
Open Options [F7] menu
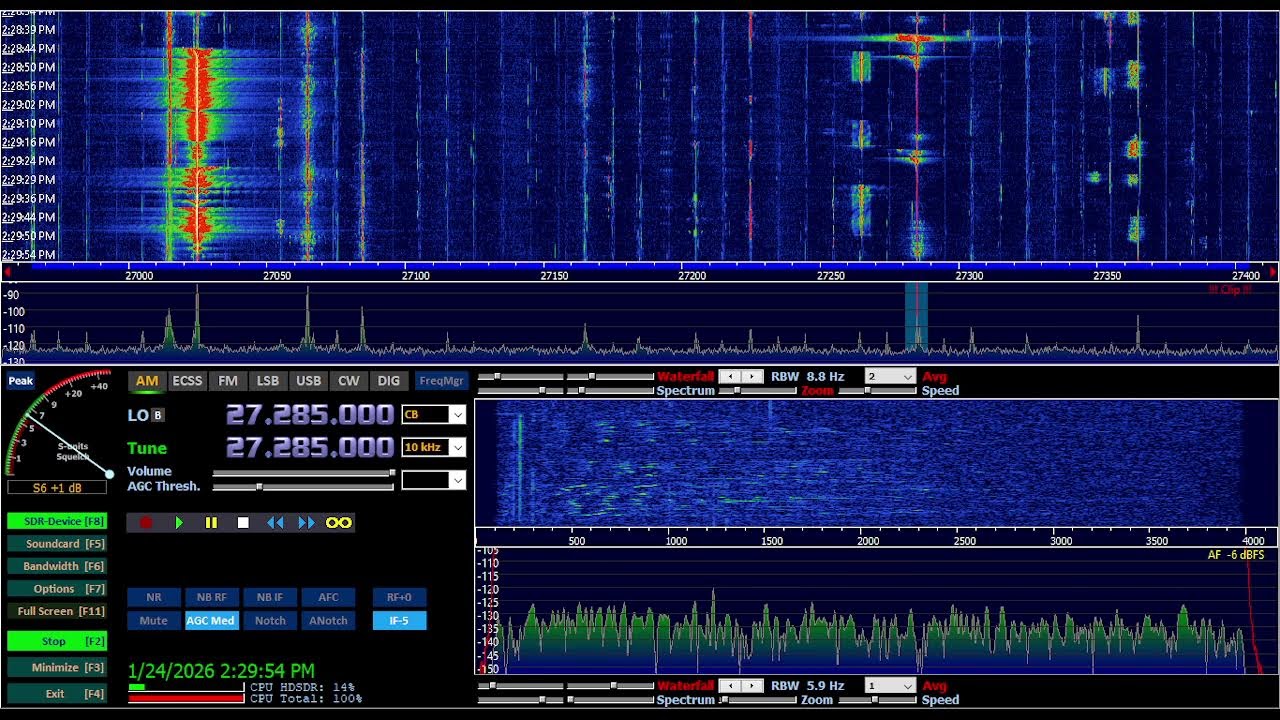click(57, 589)
